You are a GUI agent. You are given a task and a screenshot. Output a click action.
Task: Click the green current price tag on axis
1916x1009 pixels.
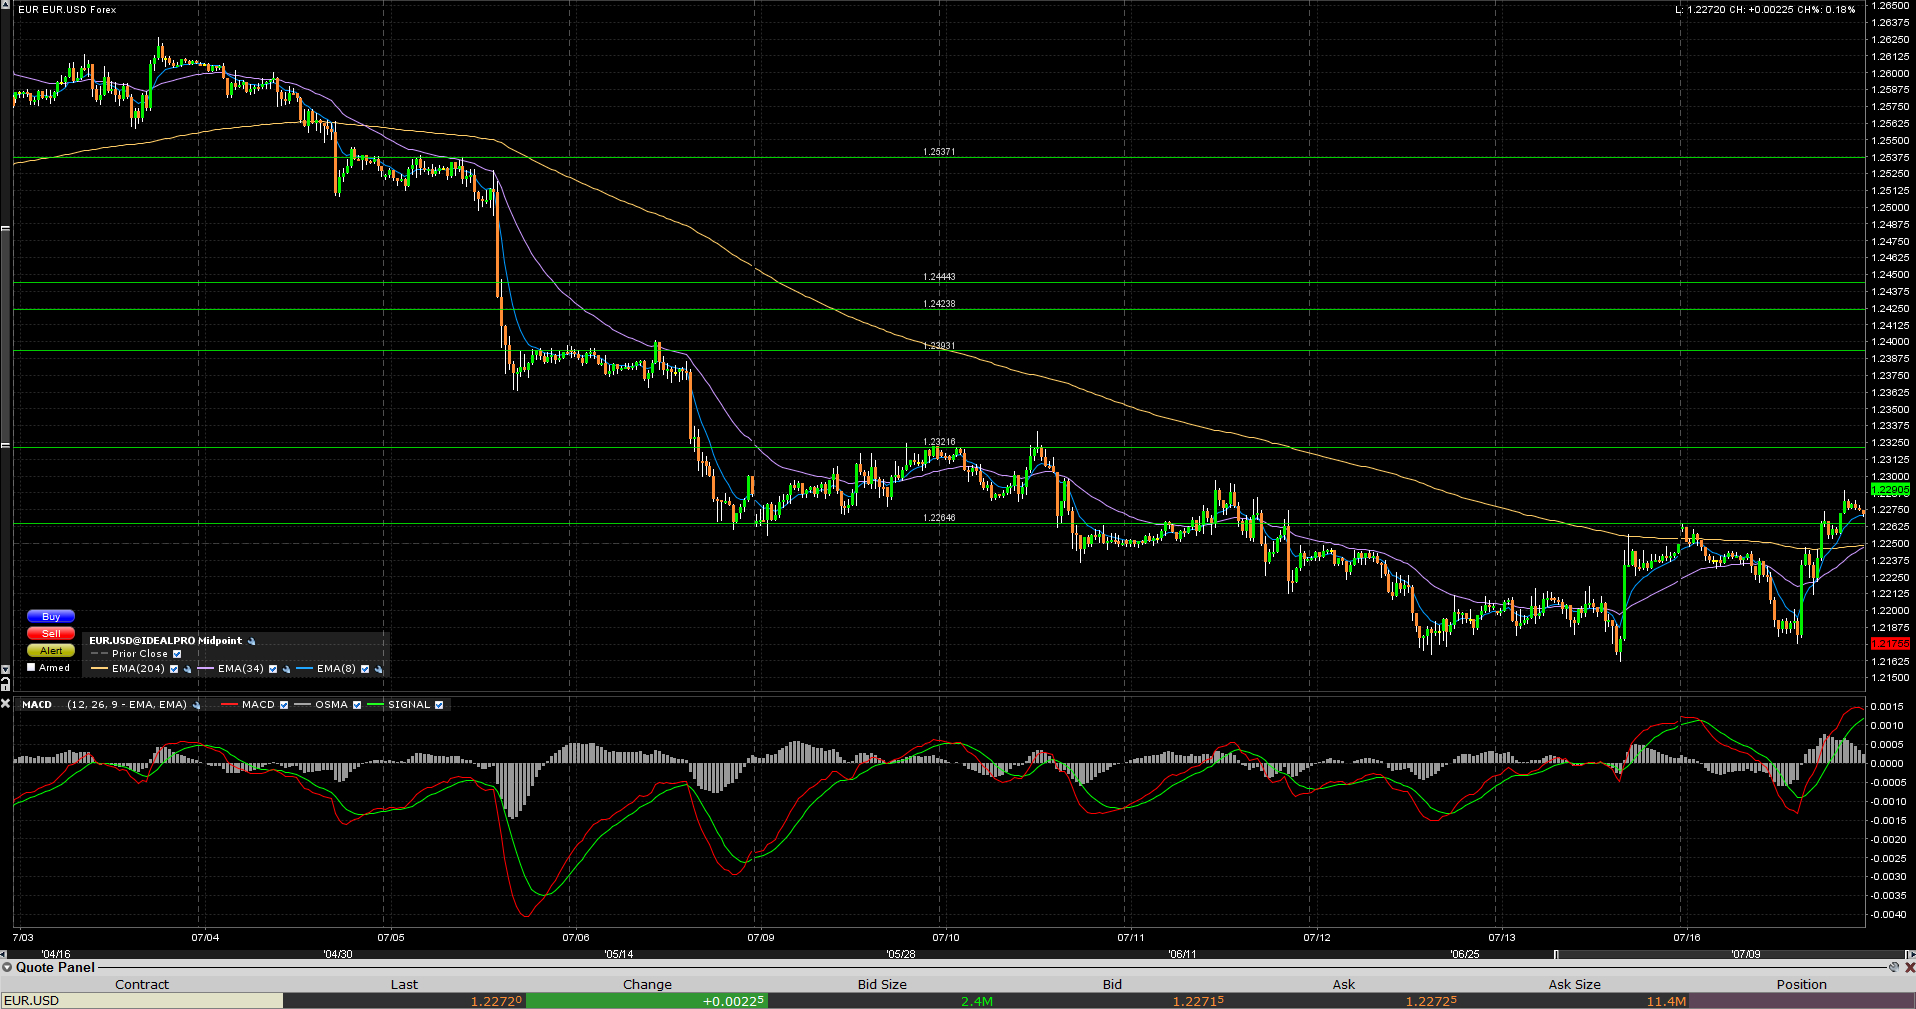[x=1890, y=490]
